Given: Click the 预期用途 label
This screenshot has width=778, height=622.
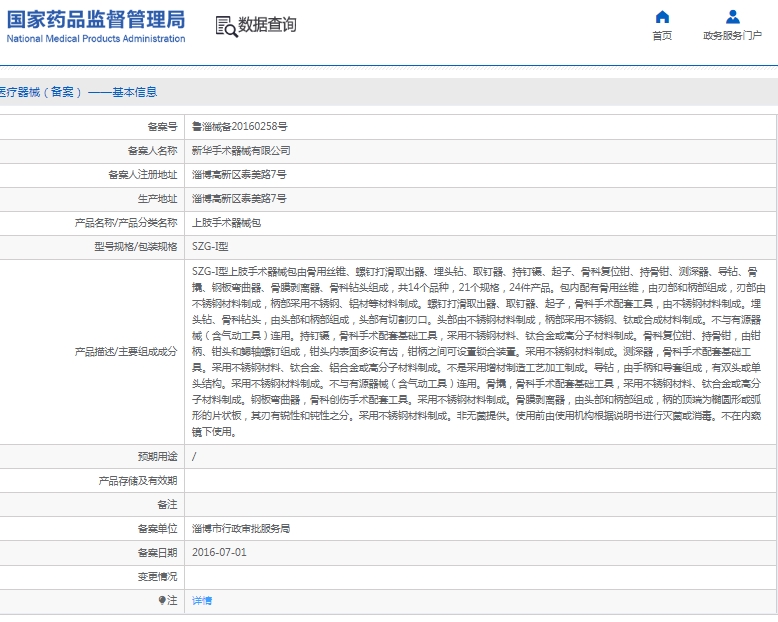Looking at the screenshot, I should tap(157, 456).
